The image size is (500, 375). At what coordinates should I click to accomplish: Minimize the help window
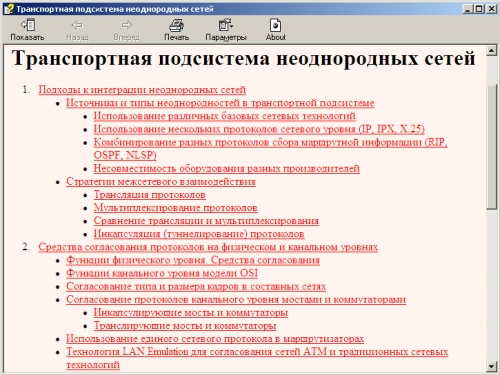click(x=468, y=9)
